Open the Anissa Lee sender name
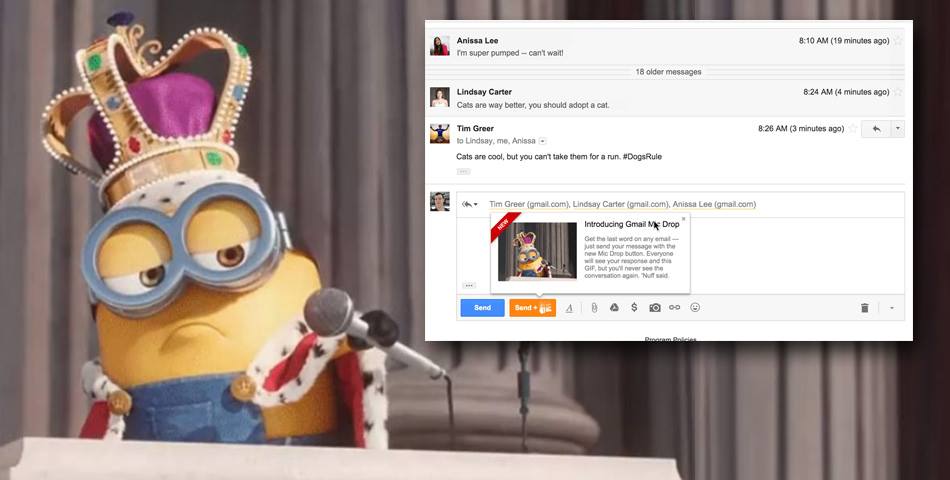The width and height of the screenshot is (950, 480). click(x=477, y=41)
